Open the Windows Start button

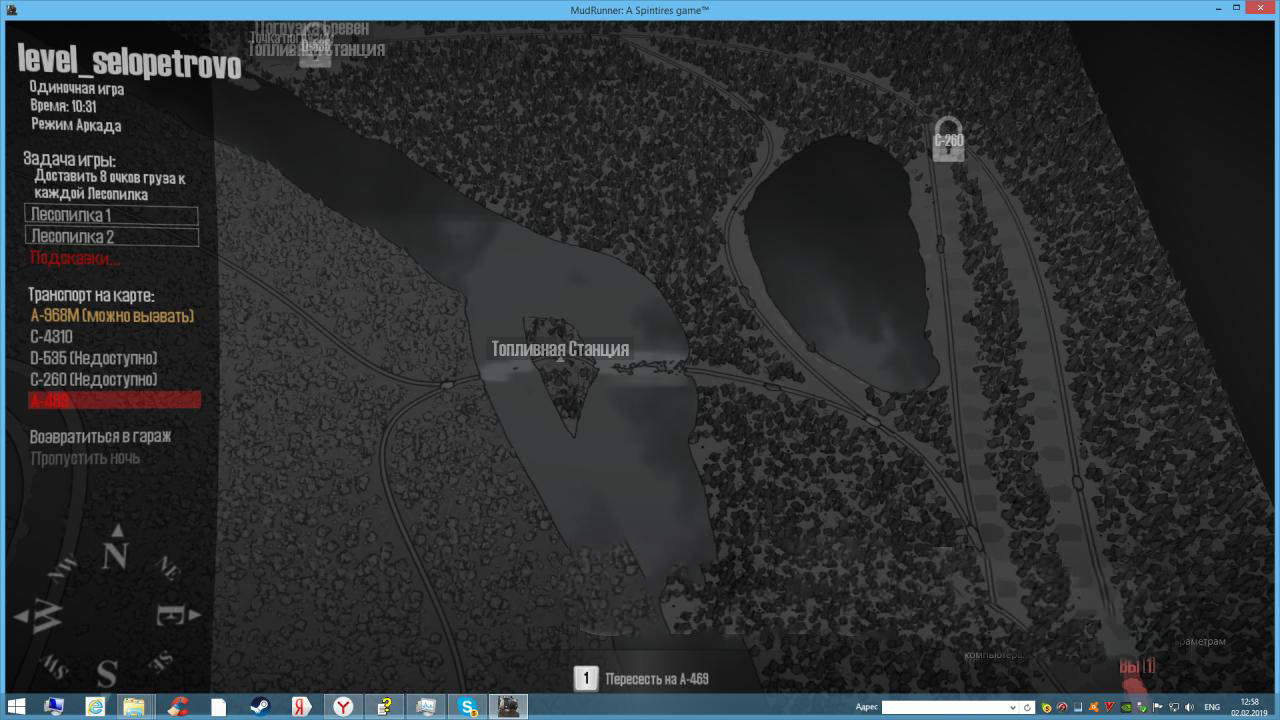[x=17, y=707]
